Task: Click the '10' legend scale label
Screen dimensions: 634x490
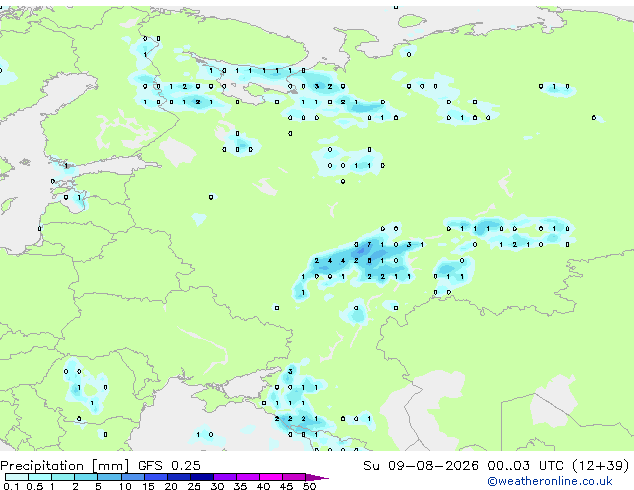Action: [125, 486]
